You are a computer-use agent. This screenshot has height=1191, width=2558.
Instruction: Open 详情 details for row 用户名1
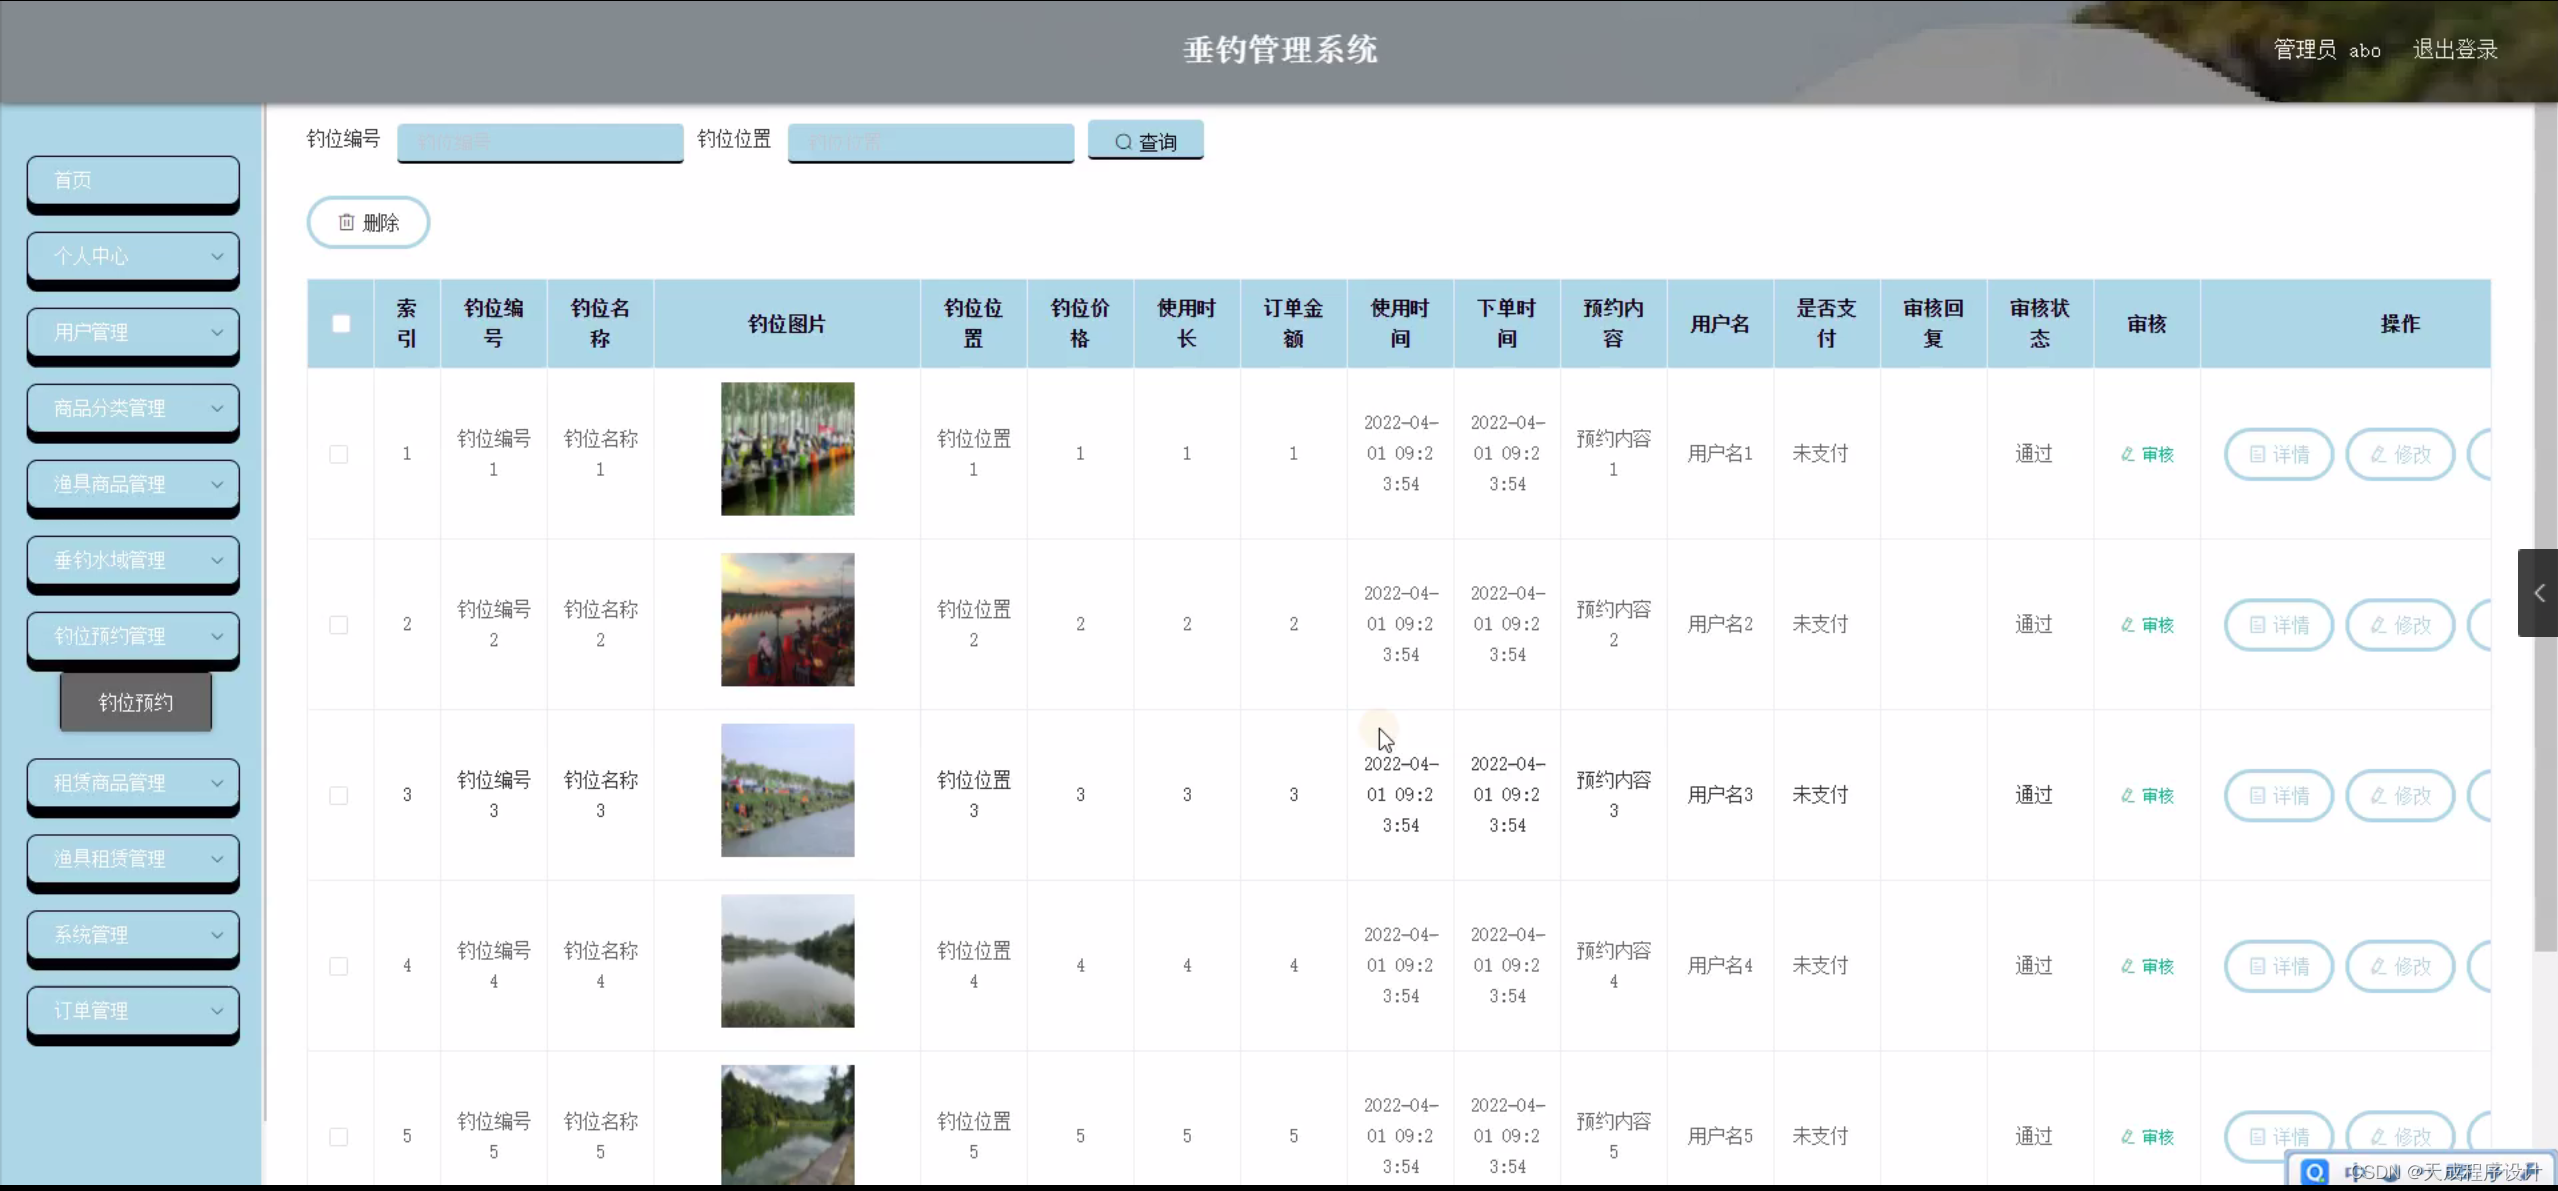pos(2279,454)
